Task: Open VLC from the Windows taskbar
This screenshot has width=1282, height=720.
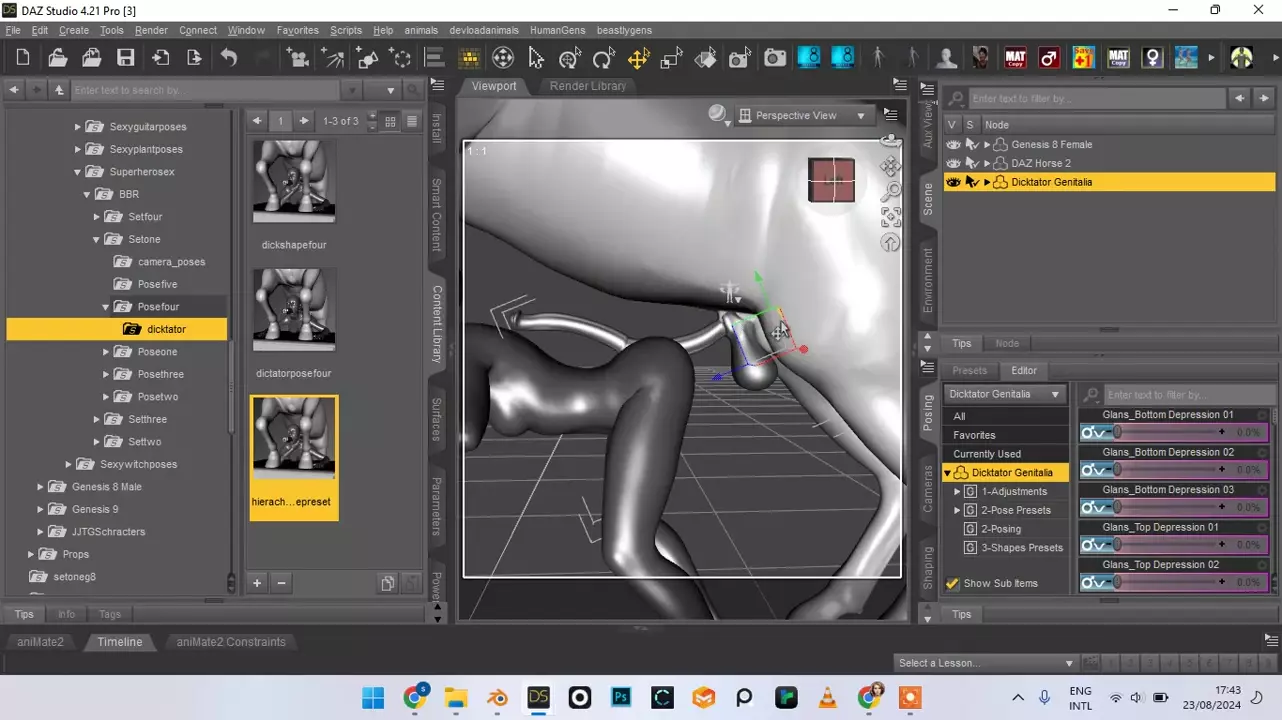Action: (827, 697)
